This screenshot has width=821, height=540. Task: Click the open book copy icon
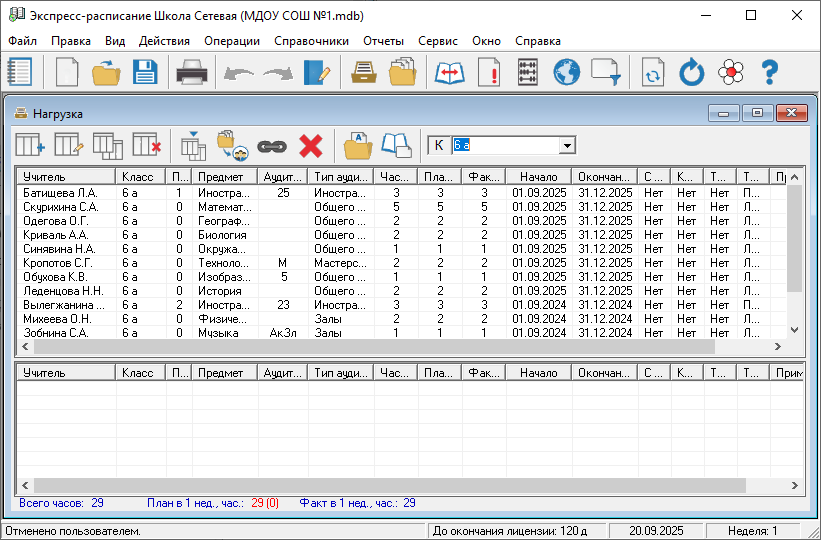[397, 145]
